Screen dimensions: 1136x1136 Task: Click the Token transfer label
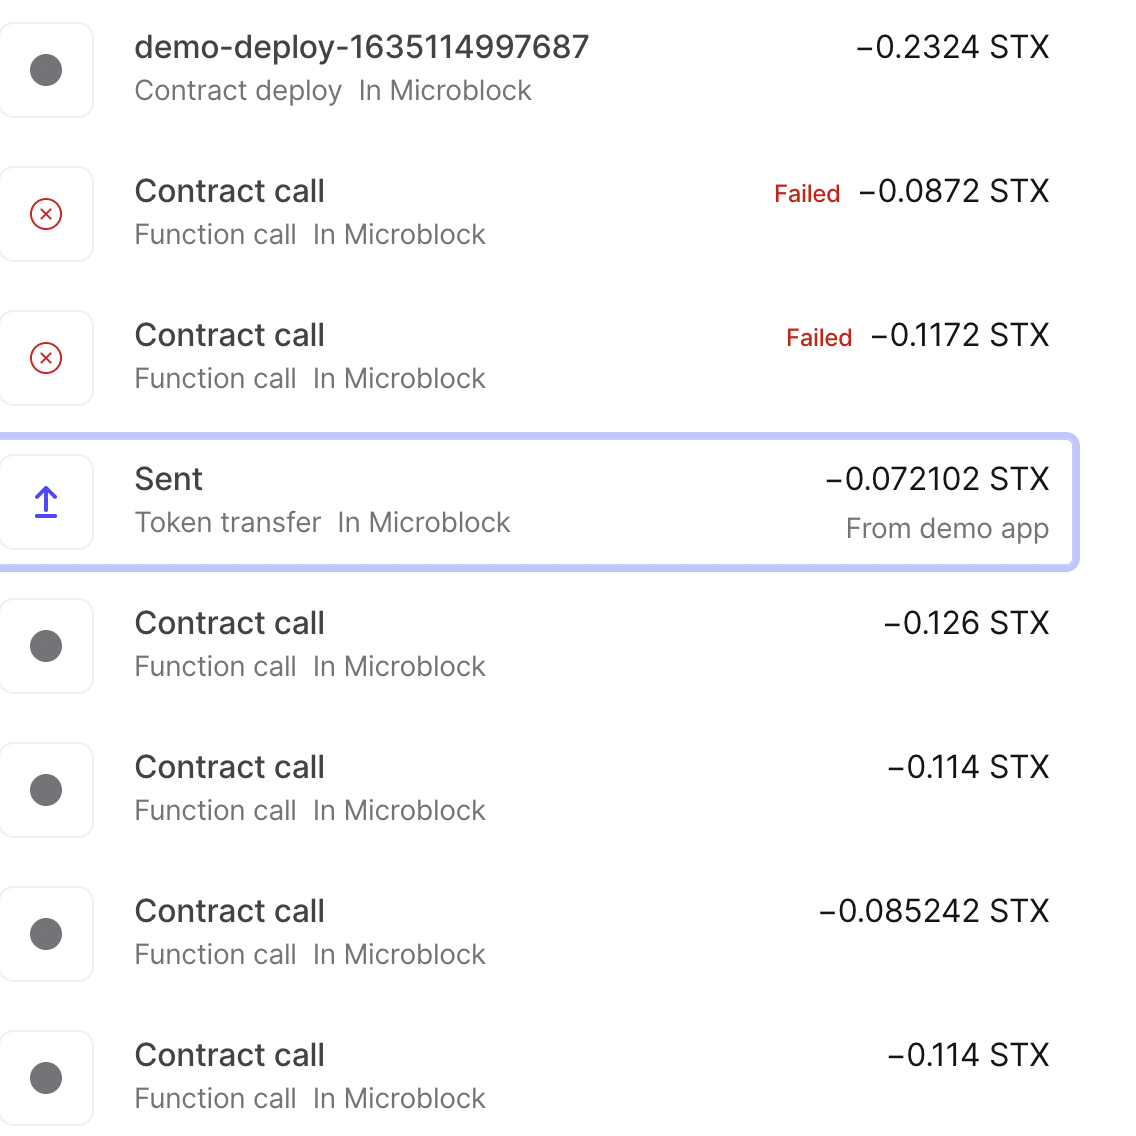(228, 522)
